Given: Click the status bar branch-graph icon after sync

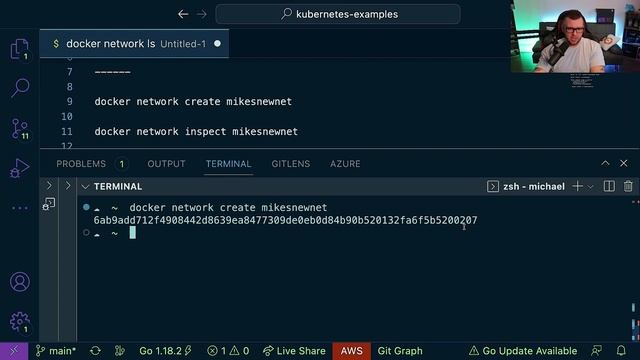Looking at the screenshot, I should point(120,351).
